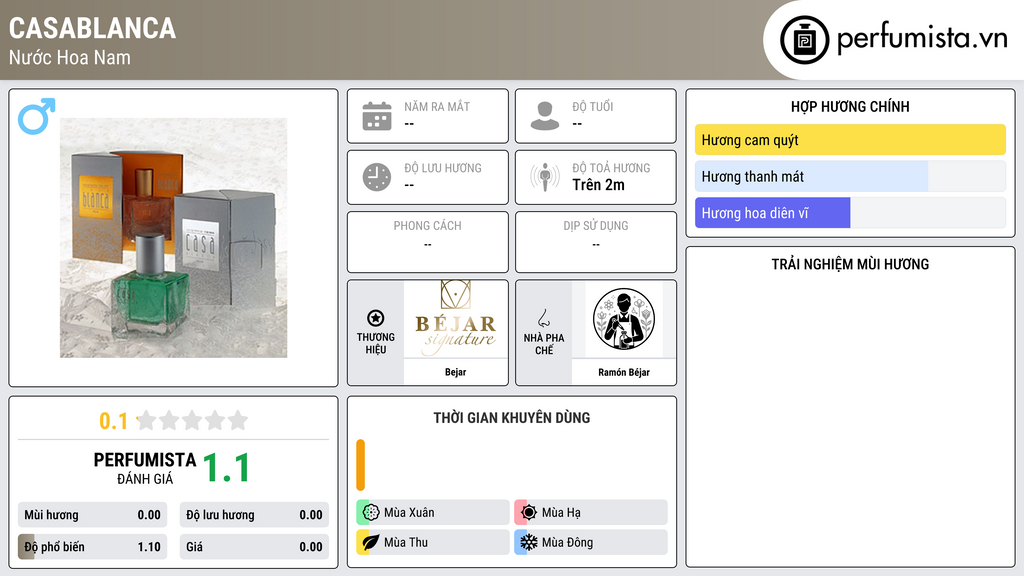Click the person icon beside Độ Tuổi
1024x576 pixels.
[545, 116]
